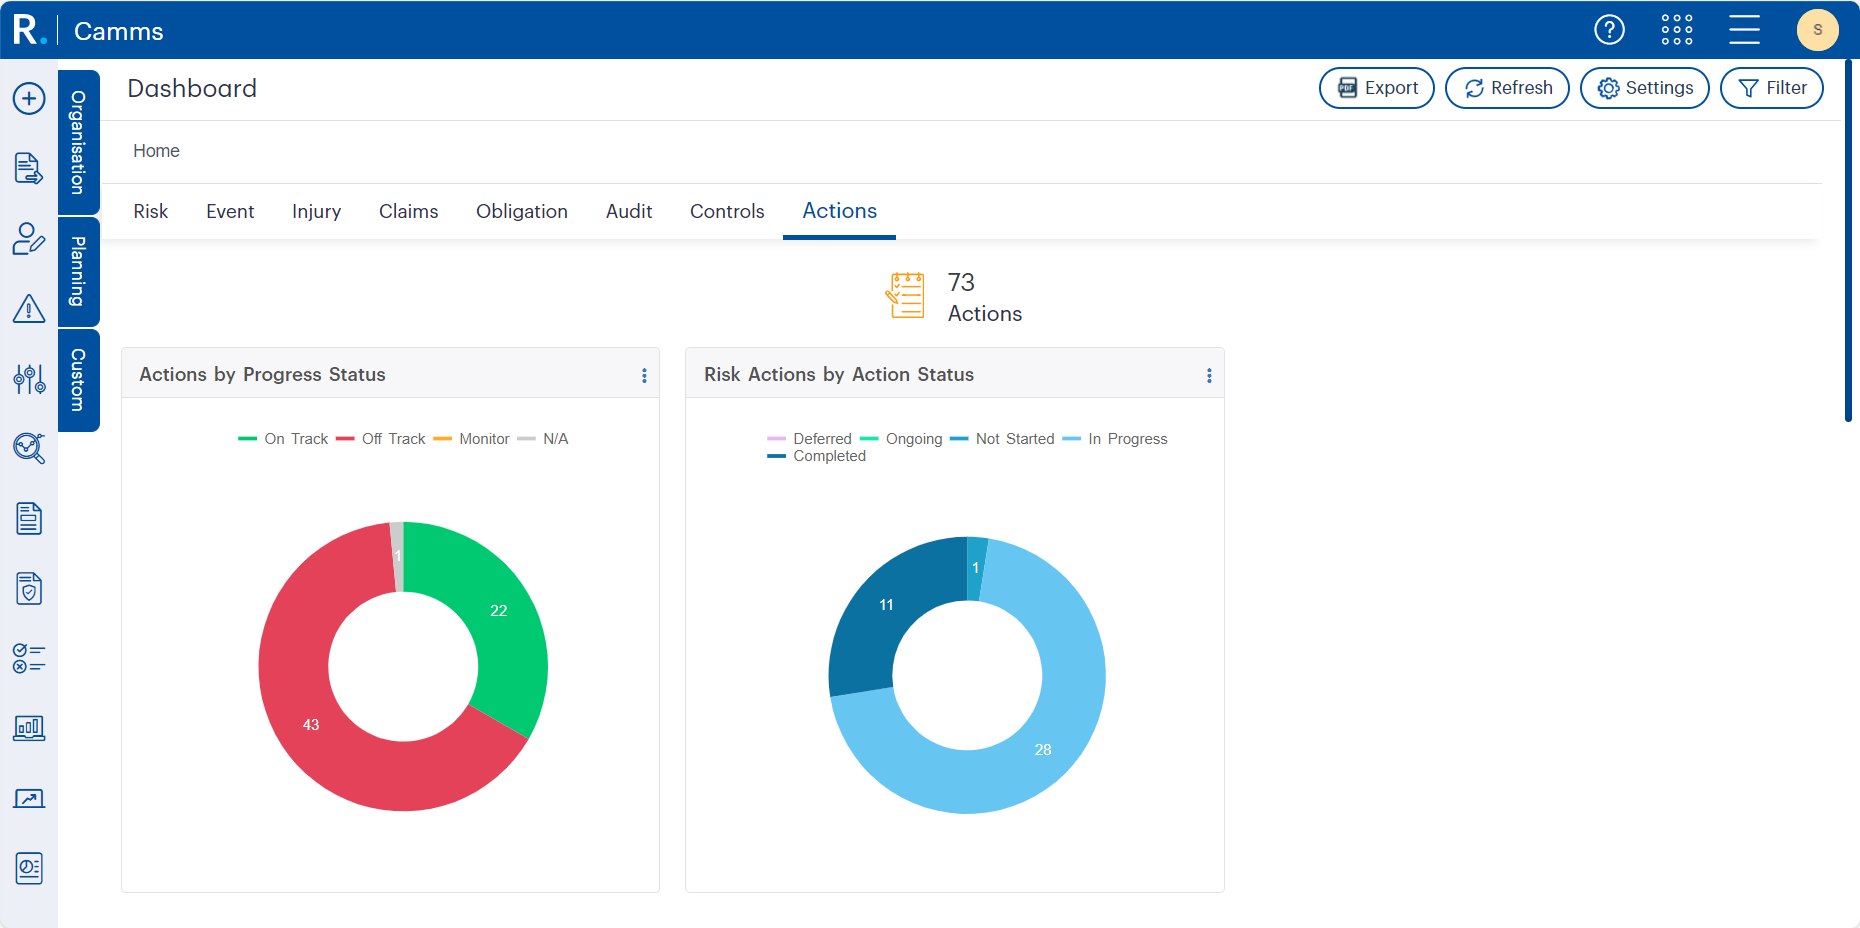
Task: Click the Camms R logo
Action: point(29,30)
